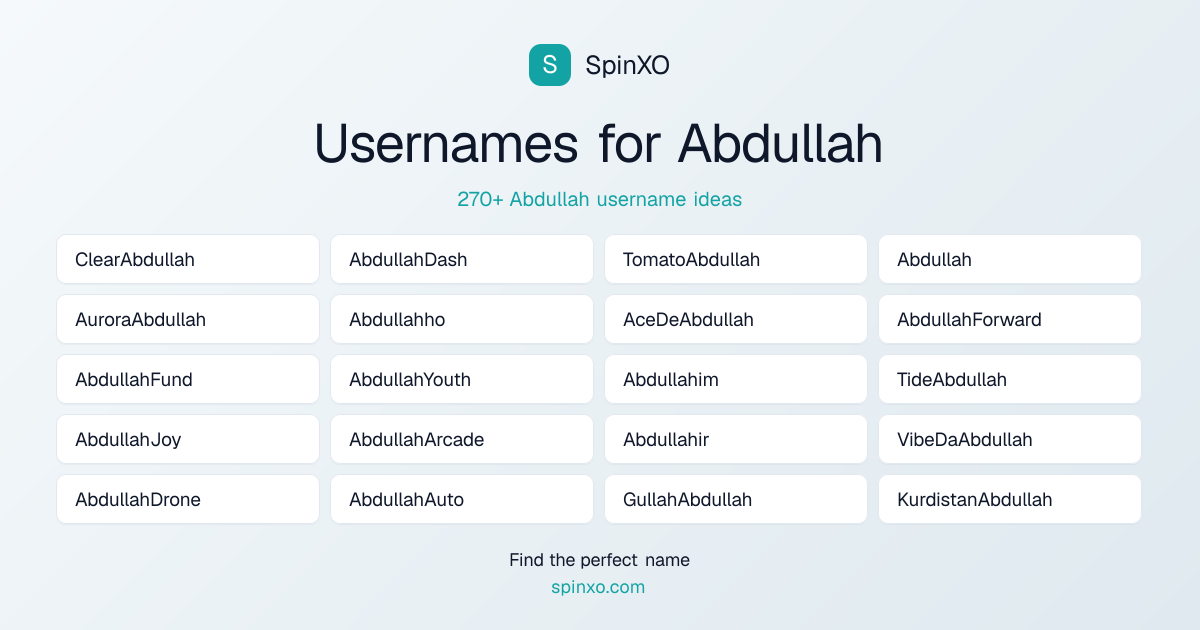Select the plain Abdullah username card
Viewport: 1200px width, 630px height.
pyautogui.click(x=1010, y=259)
